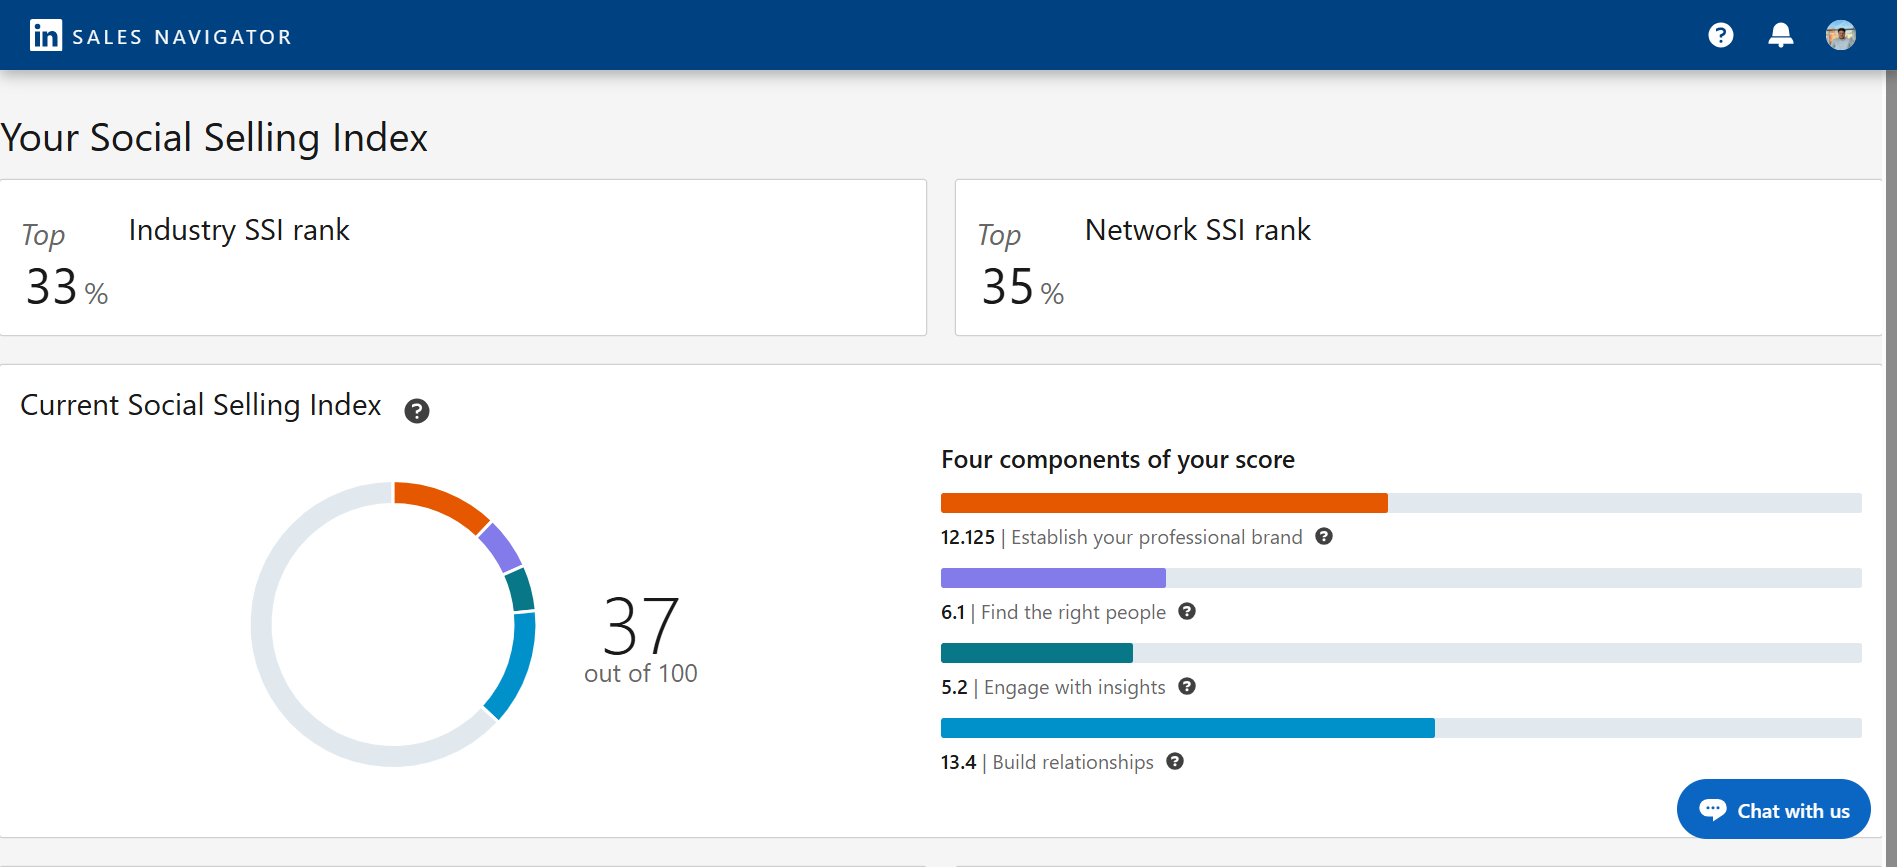The width and height of the screenshot is (1897, 867).
Task: Click the purple segment of the donut chart
Action: pyautogui.click(x=500, y=547)
